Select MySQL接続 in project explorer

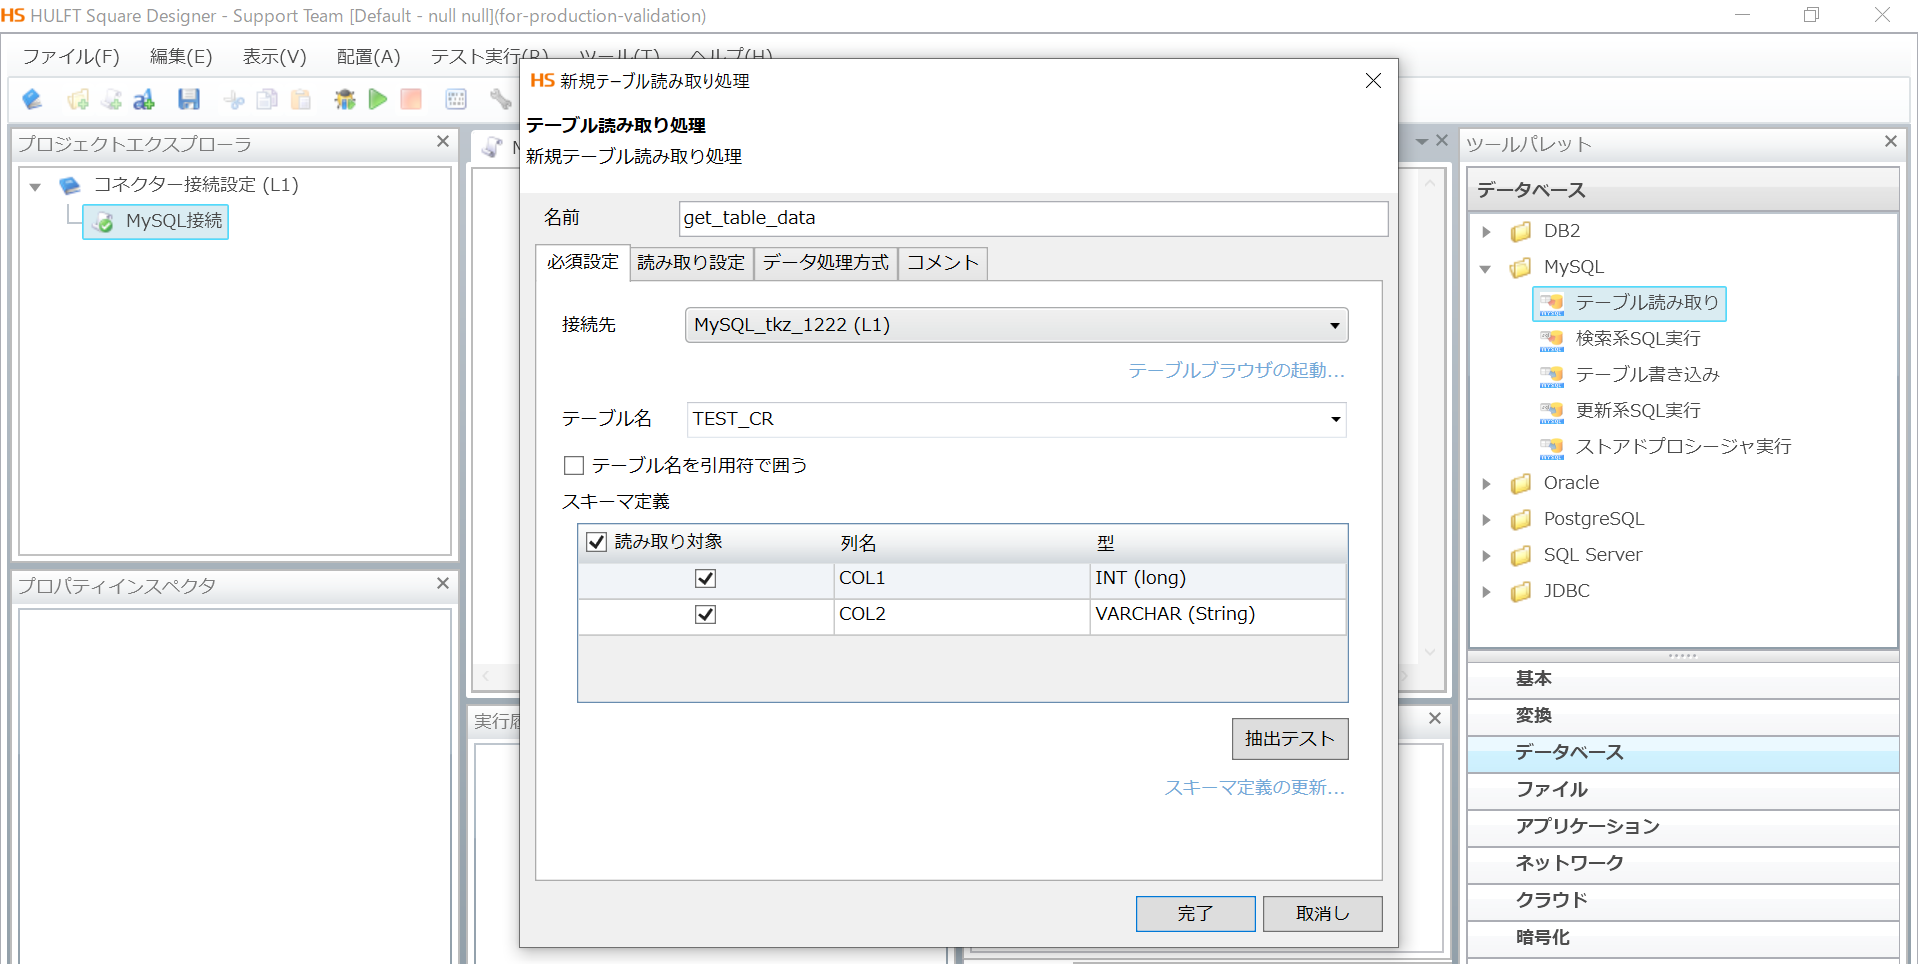tap(156, 221)
